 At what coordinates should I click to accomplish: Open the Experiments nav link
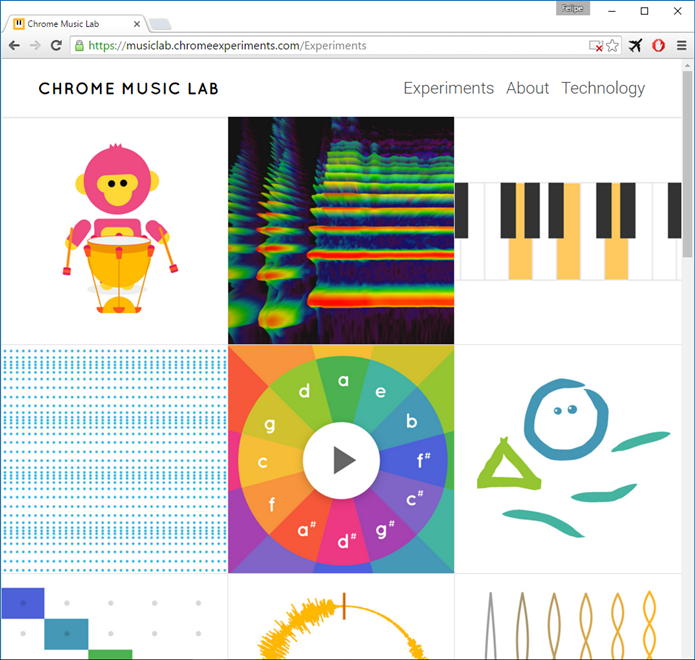point(448,88)
